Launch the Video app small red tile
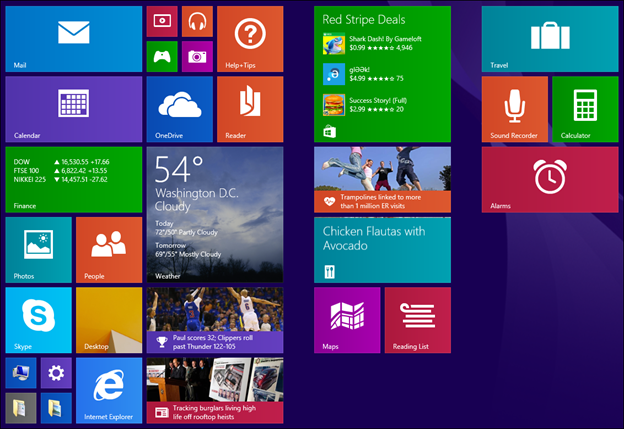The width and height of the screenshot is (624, 429). click(x=162, y=21)
